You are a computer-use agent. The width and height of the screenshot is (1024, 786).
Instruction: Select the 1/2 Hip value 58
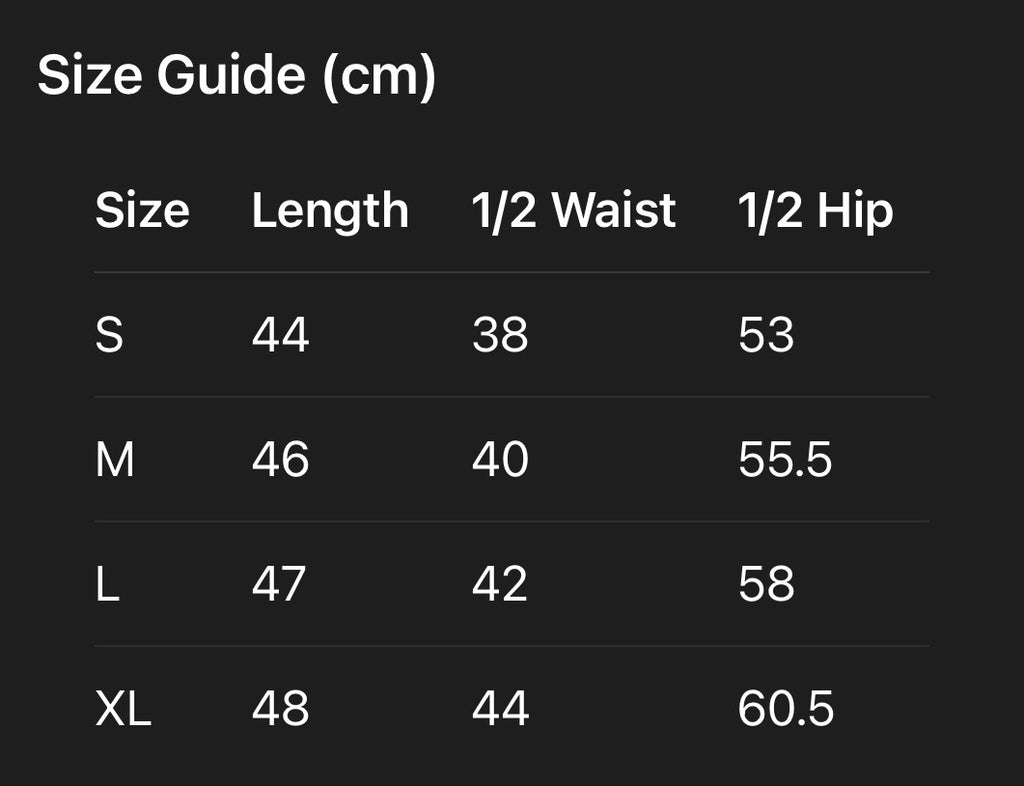click(766, 585)
